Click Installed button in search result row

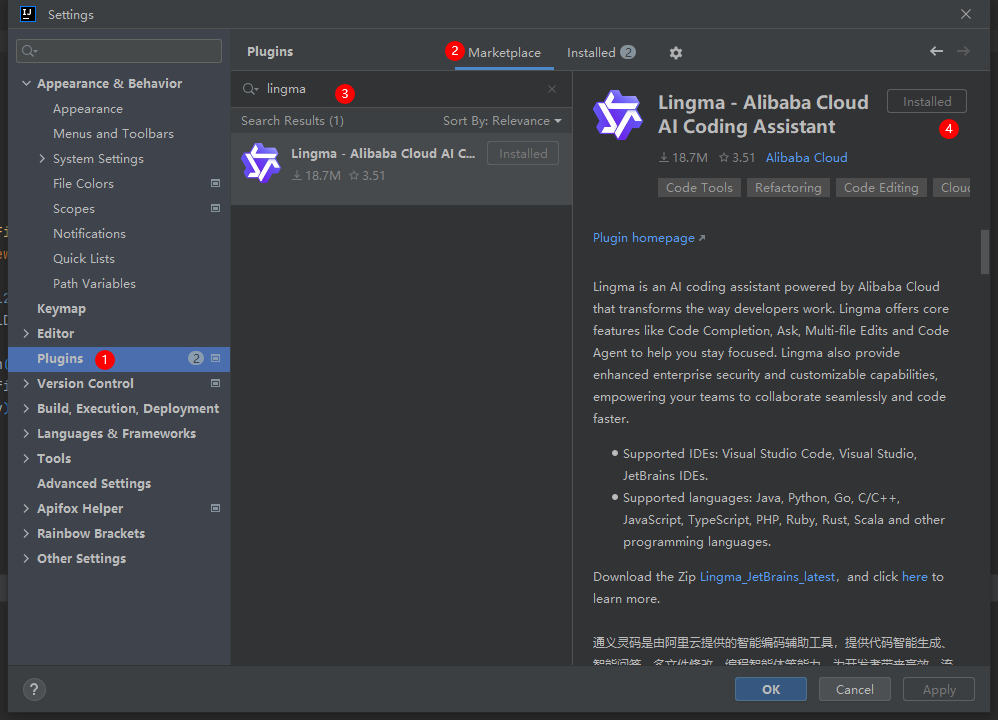523,153
